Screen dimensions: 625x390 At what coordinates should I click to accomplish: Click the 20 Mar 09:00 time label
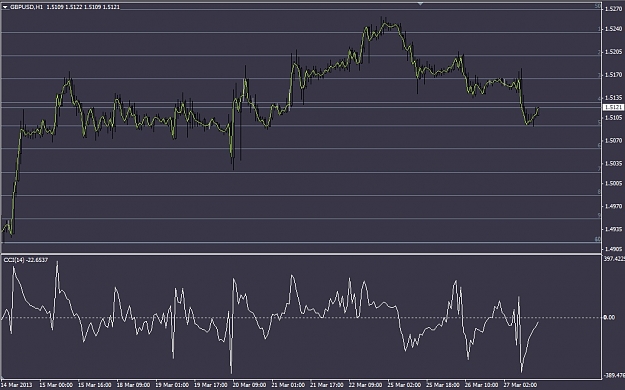coord(249,385)
